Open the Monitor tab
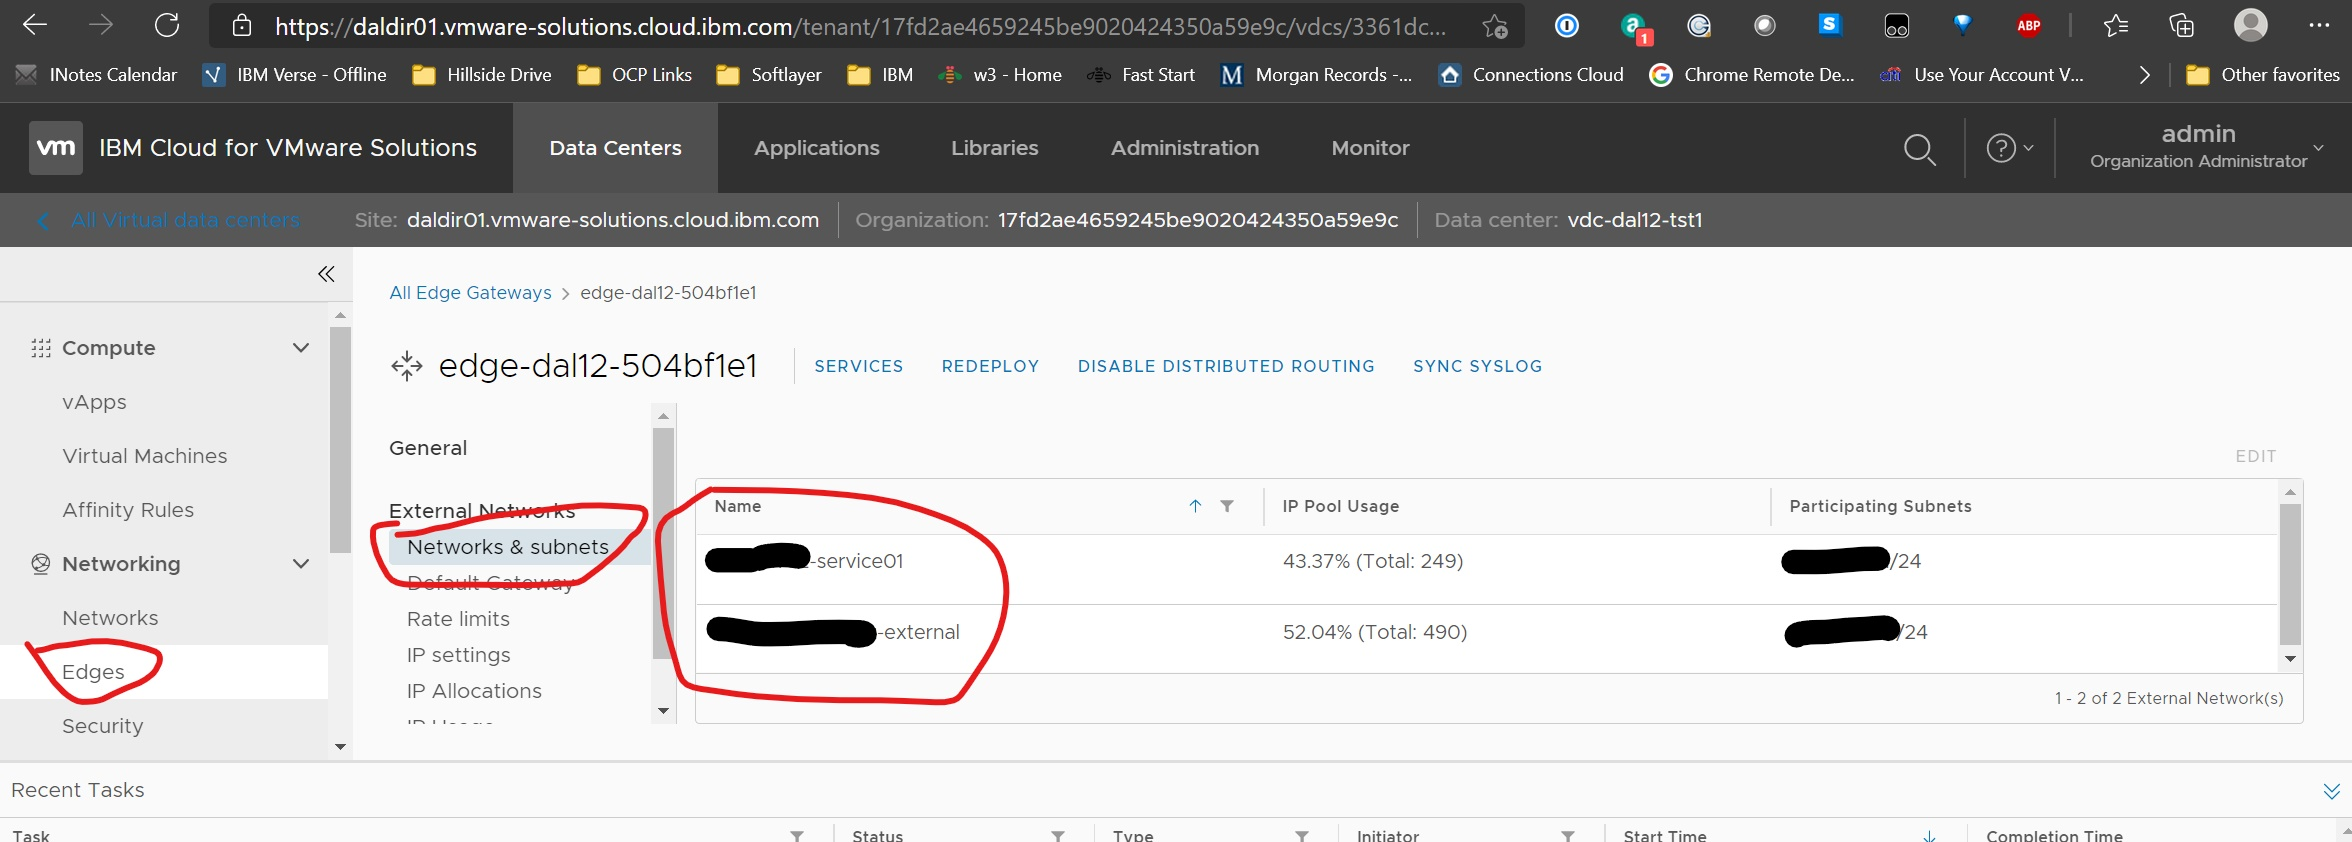The height and width of the screenshot is (842, 2352). tap(1370, 148)
